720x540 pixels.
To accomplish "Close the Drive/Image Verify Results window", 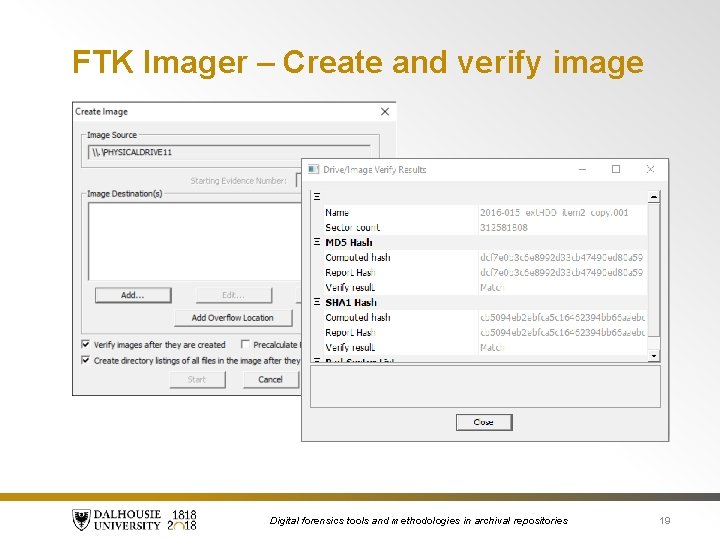I will pos(650,169).
